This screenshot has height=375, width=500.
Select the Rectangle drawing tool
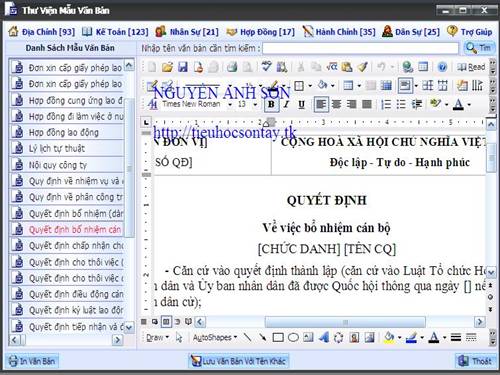[278, 338]
